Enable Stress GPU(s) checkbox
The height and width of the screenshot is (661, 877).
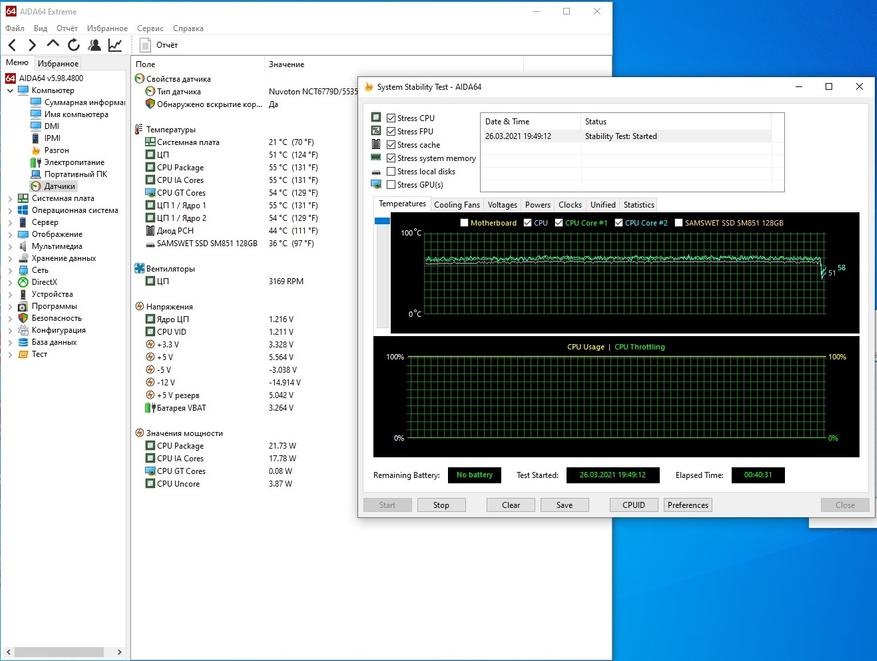(x=391, y=185)
